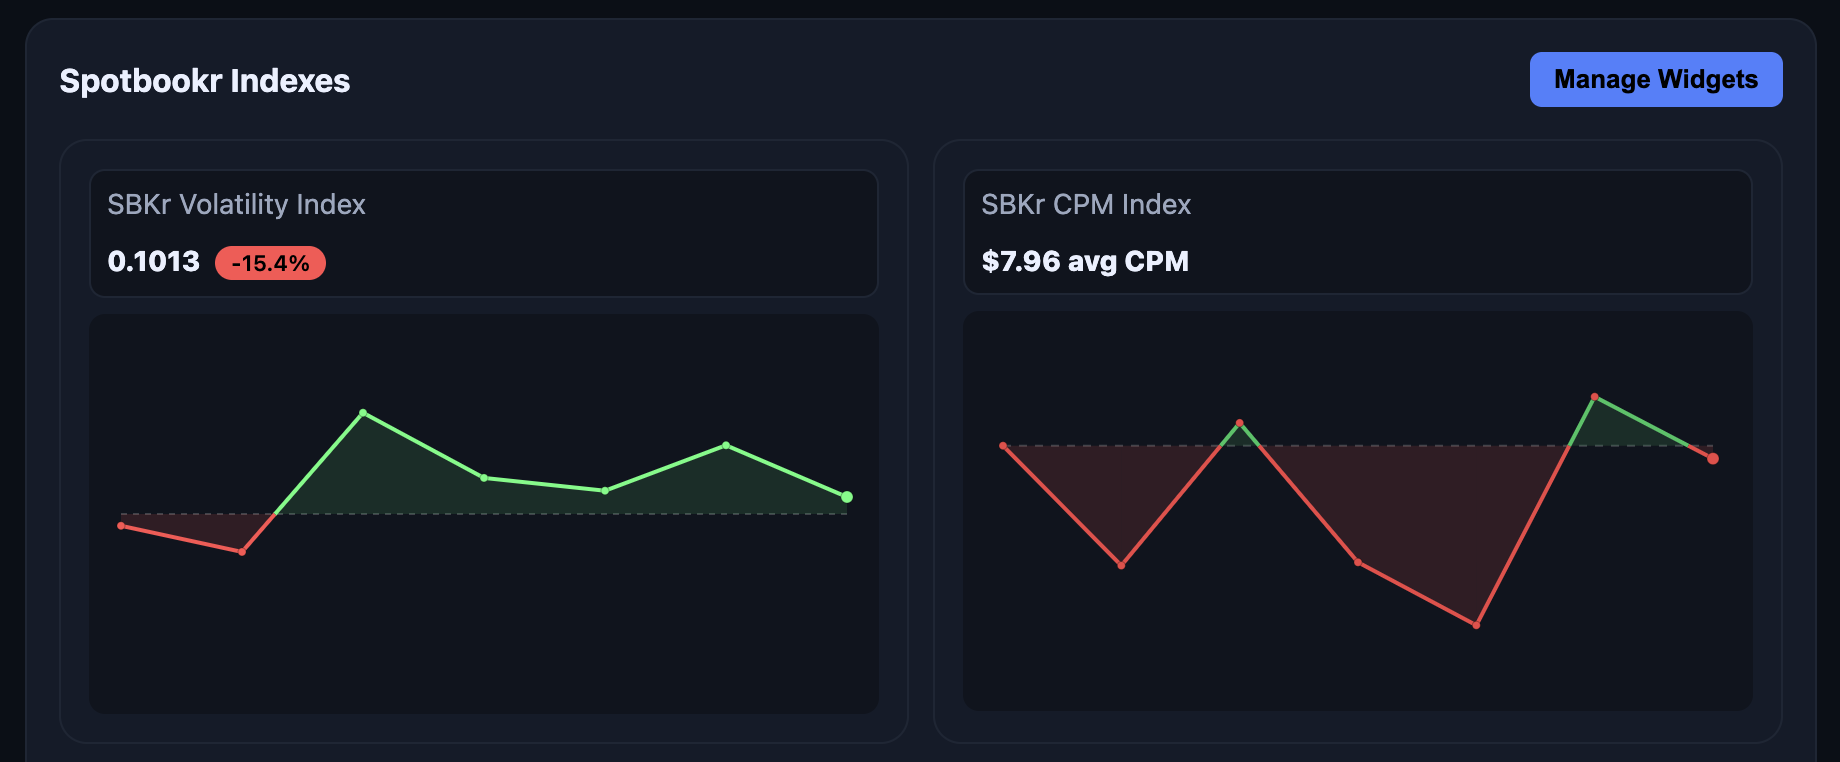Screen dimensions: 1840x762
Task: Click the second green peak on Volatility chart
Action: click(x=726, y=445)
